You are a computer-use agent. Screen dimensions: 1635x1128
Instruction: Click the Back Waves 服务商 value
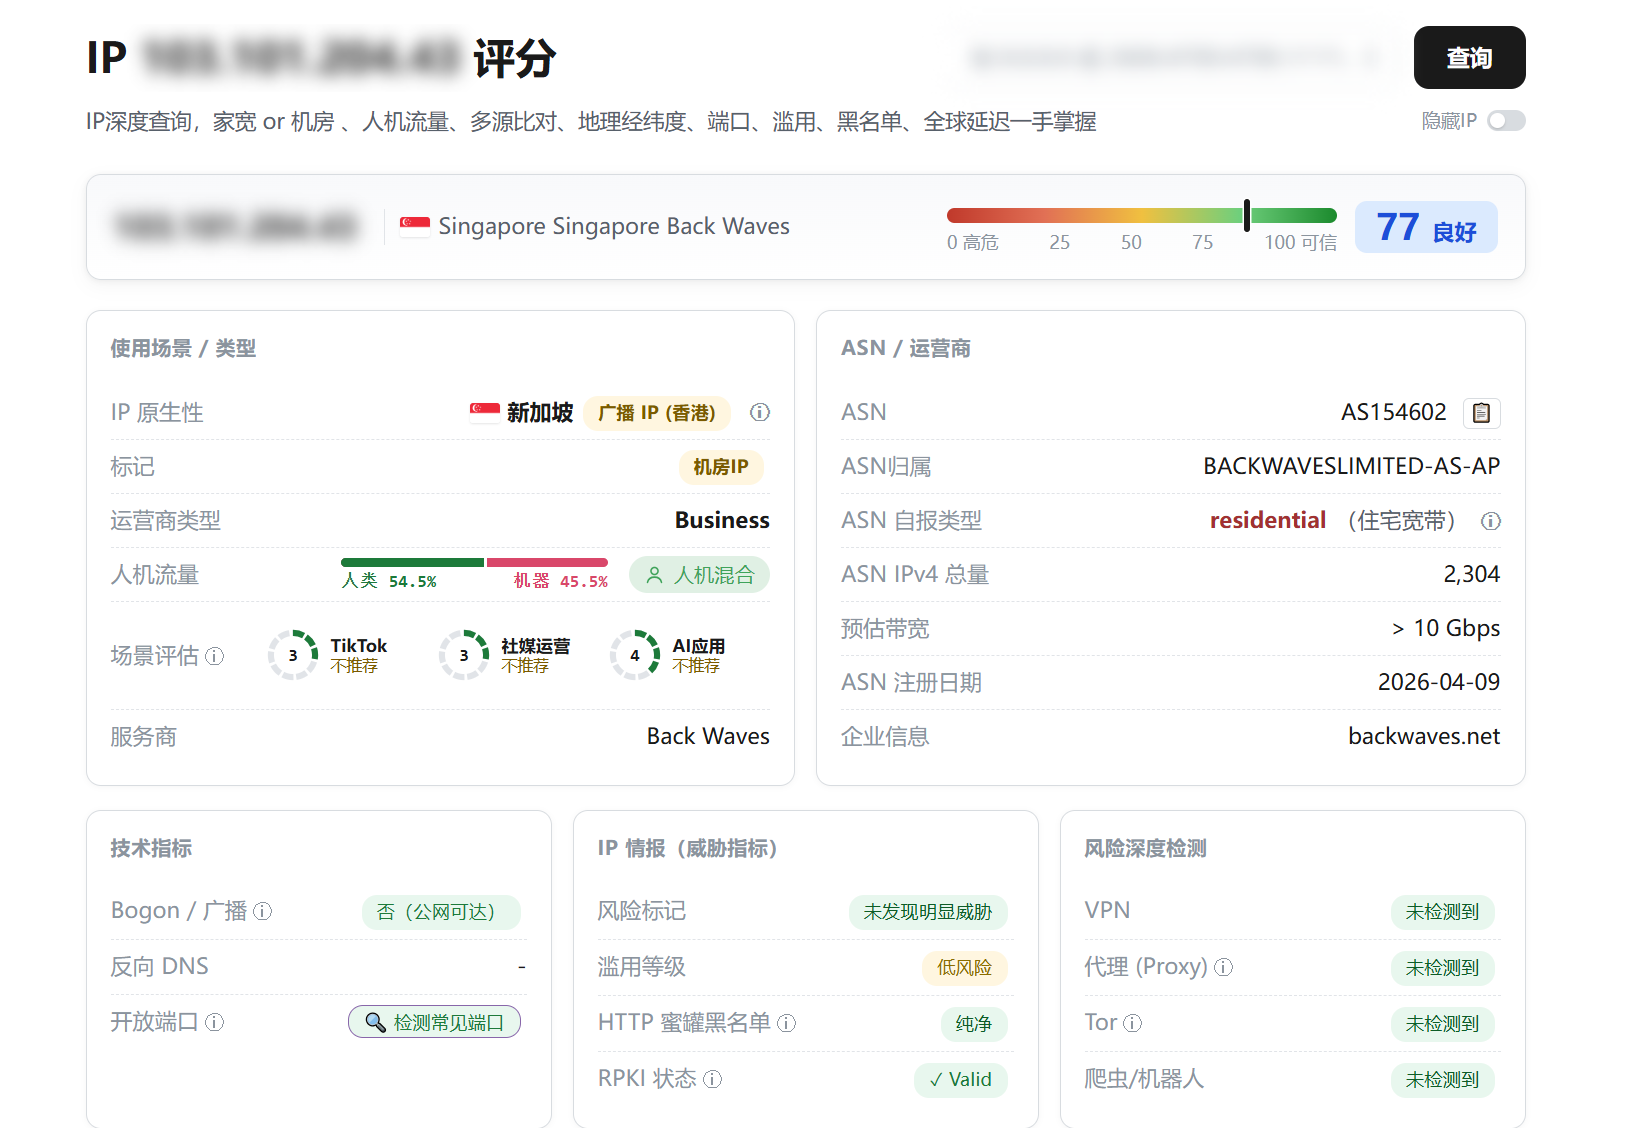pos(708,736)
